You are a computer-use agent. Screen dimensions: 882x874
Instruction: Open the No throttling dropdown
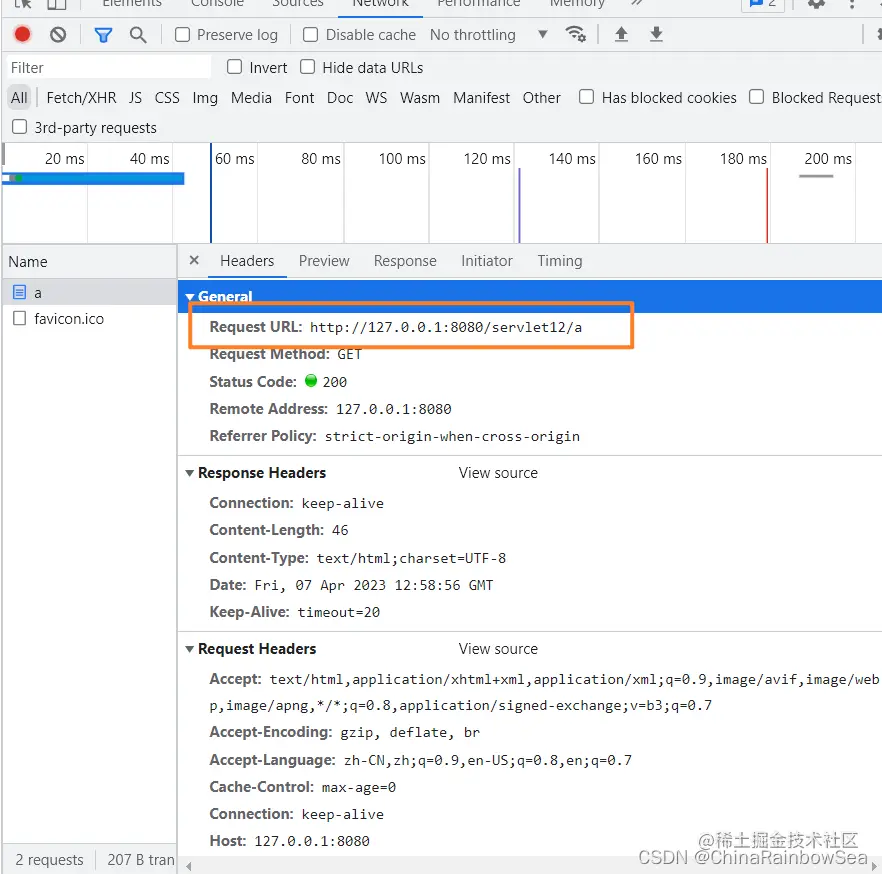click(x=488, y=35)
